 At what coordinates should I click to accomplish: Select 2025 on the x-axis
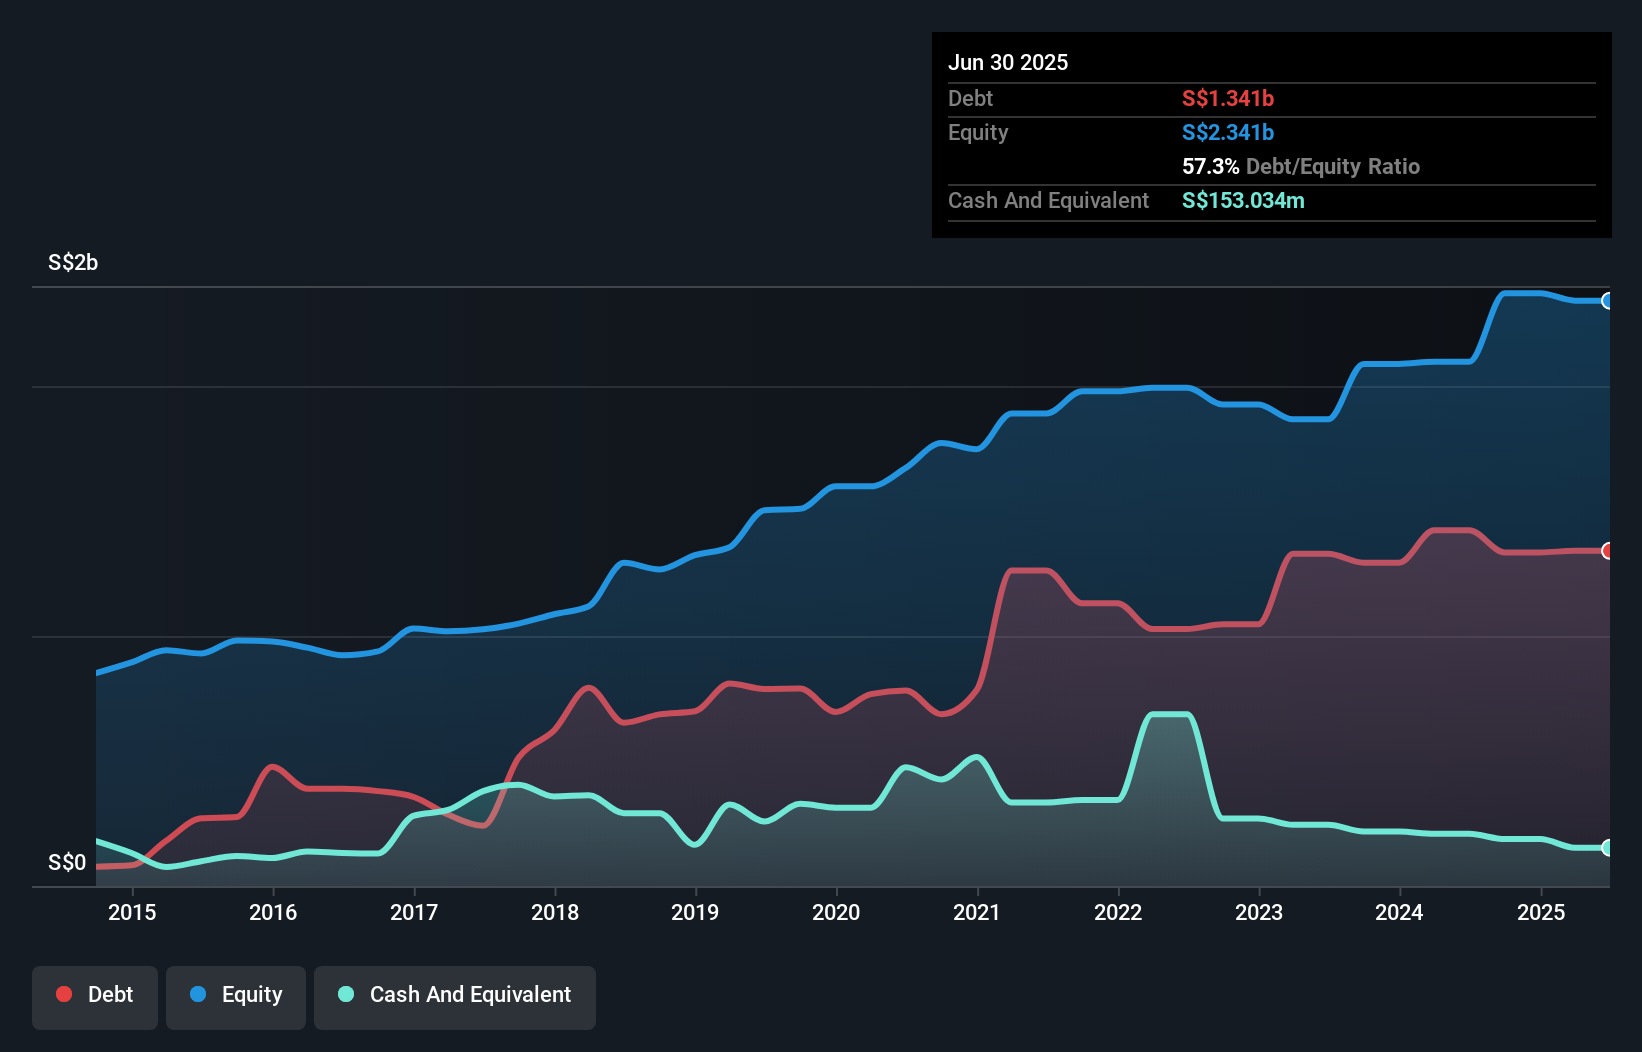click(1541, 912)
